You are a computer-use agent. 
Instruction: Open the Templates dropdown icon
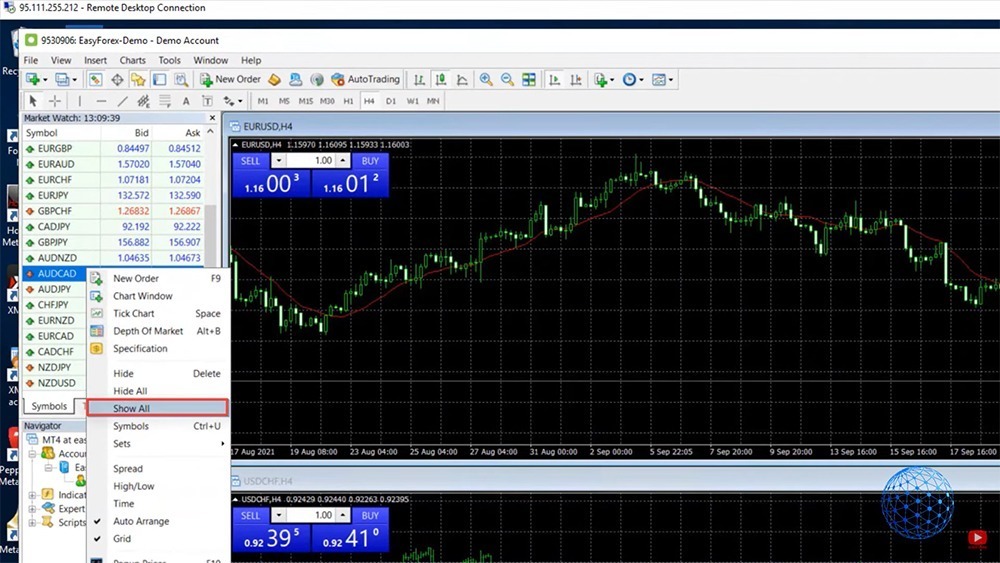click(663, 80)
